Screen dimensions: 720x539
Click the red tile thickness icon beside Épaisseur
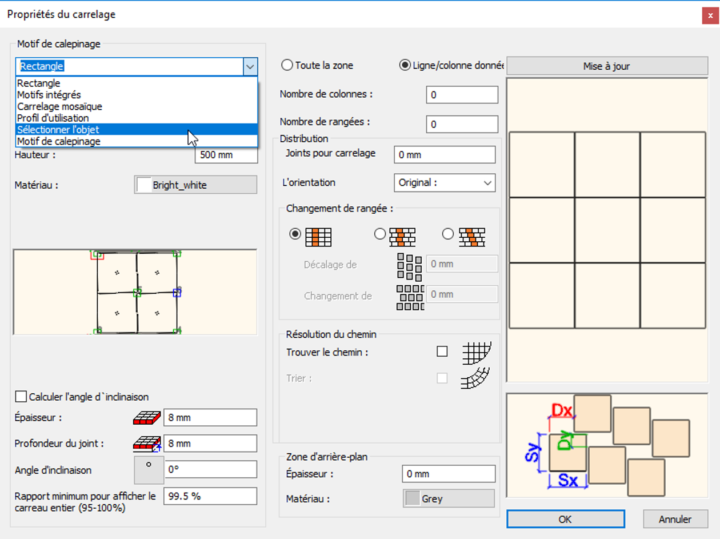click(147, 417)
